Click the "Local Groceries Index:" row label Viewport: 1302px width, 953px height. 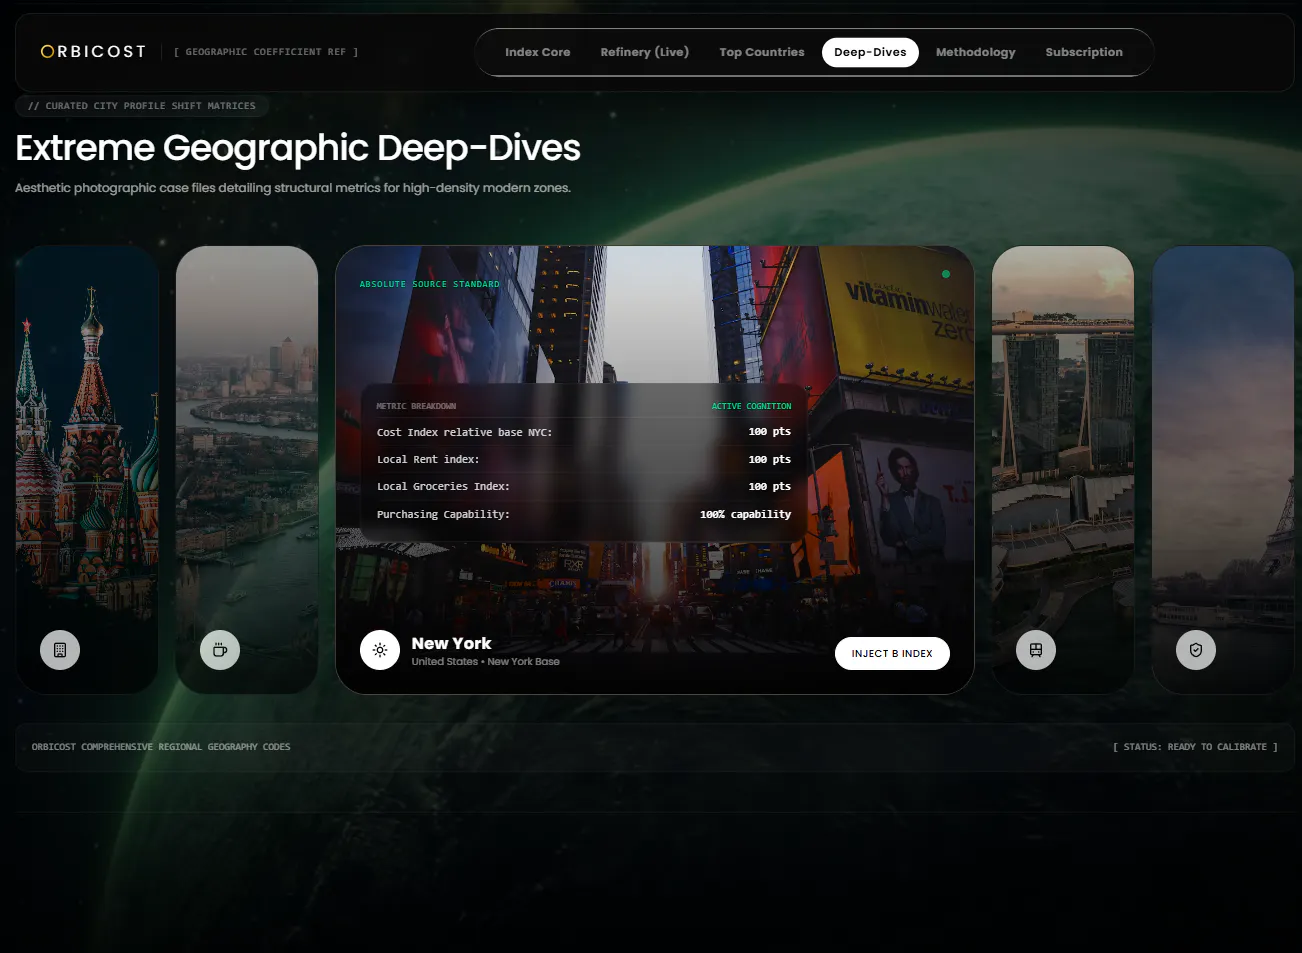point(443,486)
